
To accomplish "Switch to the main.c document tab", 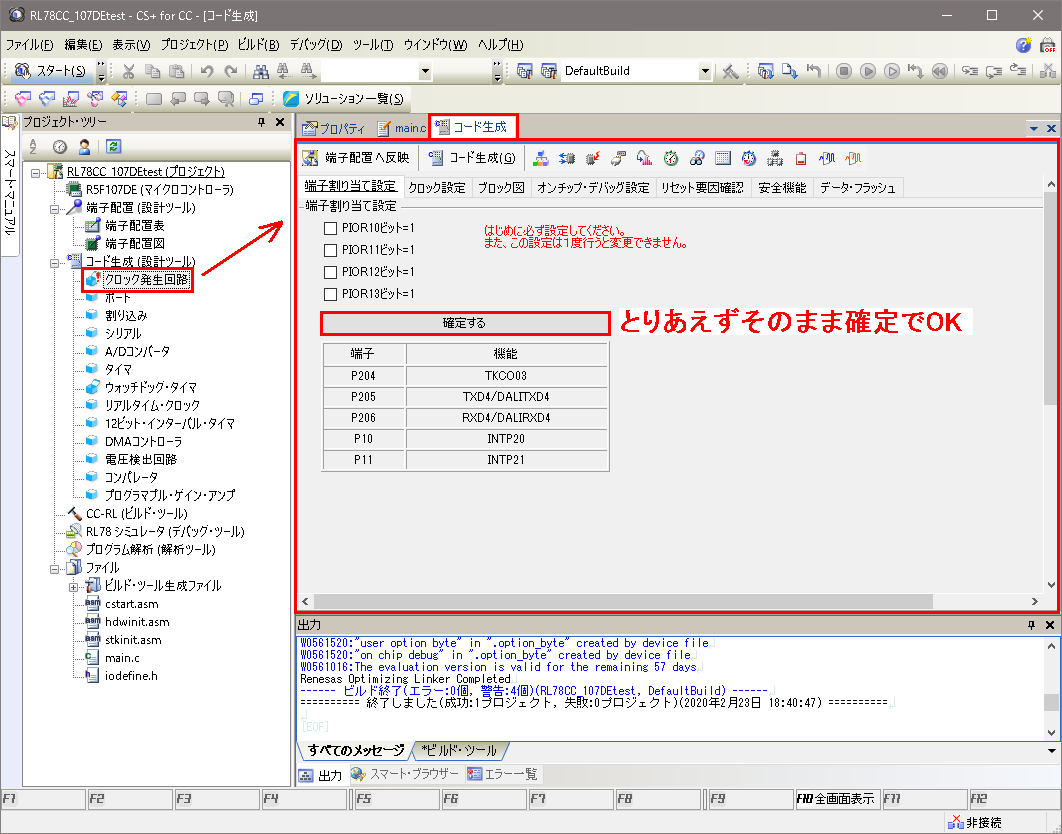I will [x=402, y=127].
